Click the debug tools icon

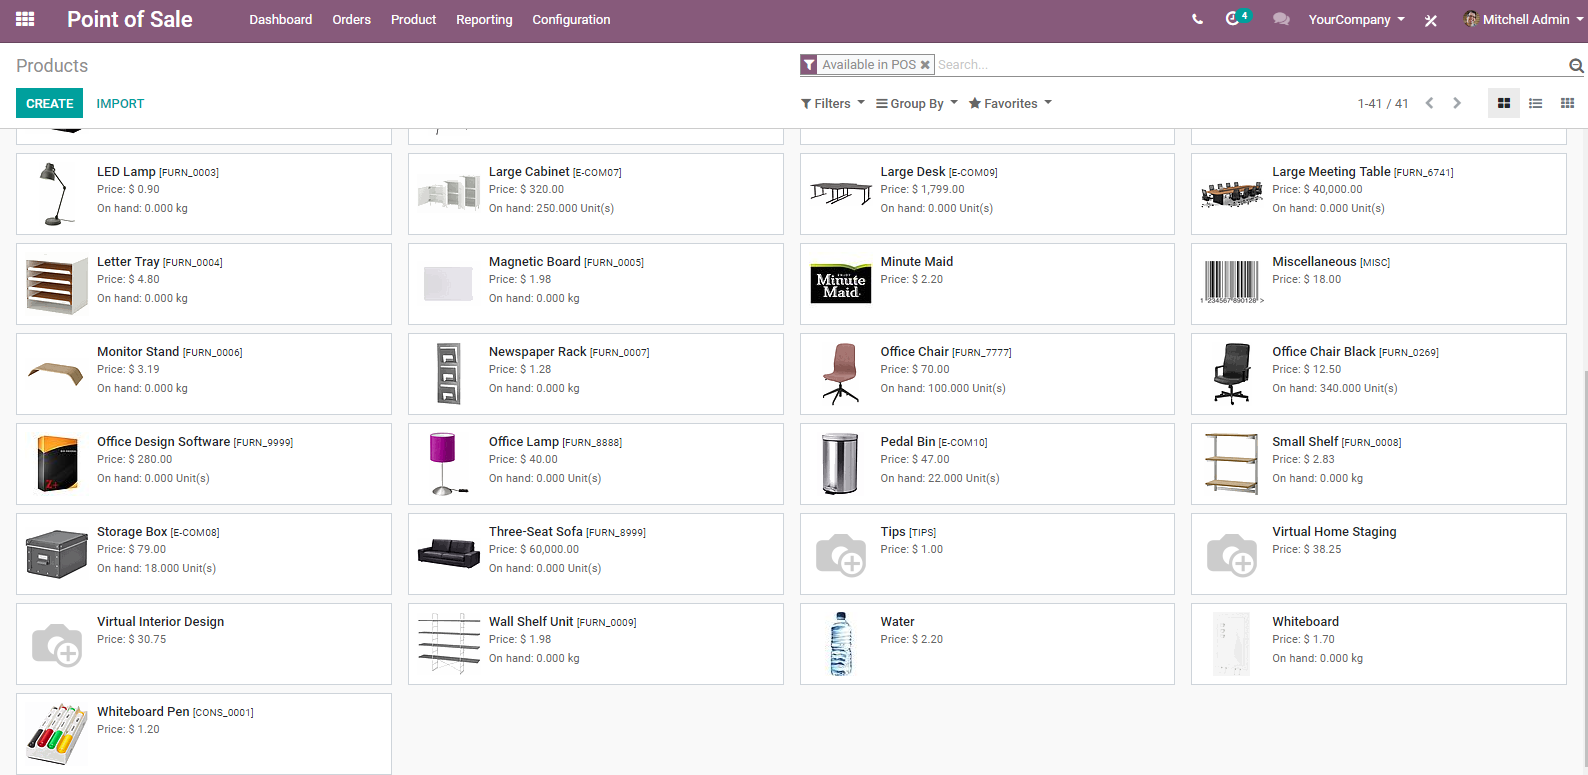tap(1431, 20)
